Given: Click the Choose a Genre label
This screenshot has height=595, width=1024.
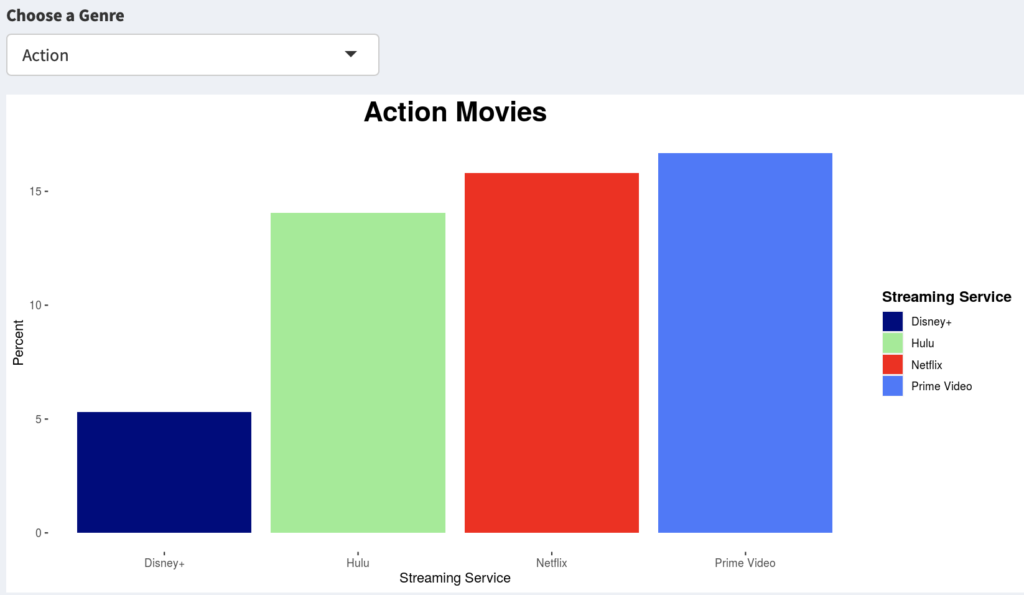Looking at the screenshot, I should point(65,16).
